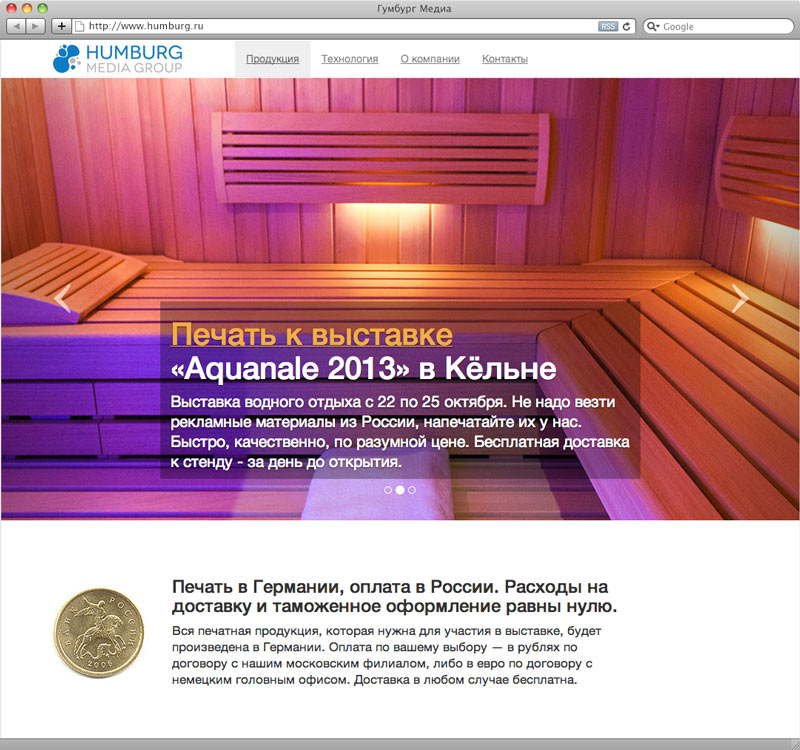
Task: Focus the Google search field
Action: pos(718,26)
